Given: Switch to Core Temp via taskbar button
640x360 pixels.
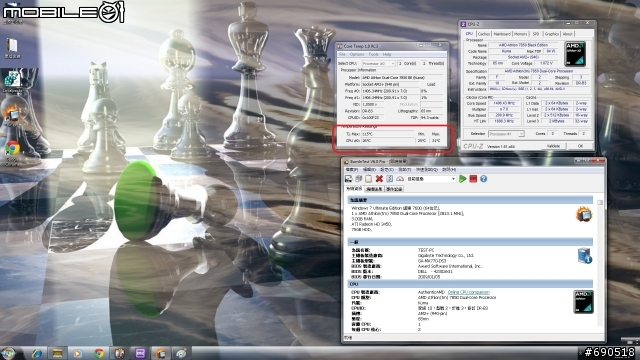Looking at the screenshot, I should 119,353.
